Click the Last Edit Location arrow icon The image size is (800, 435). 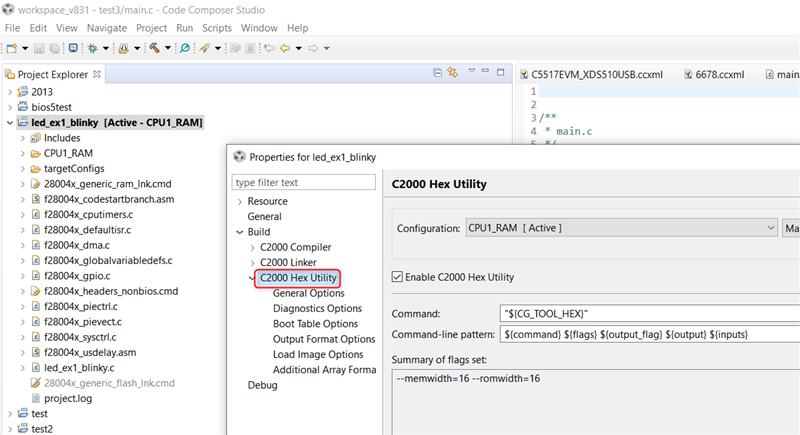coord(269,48)
